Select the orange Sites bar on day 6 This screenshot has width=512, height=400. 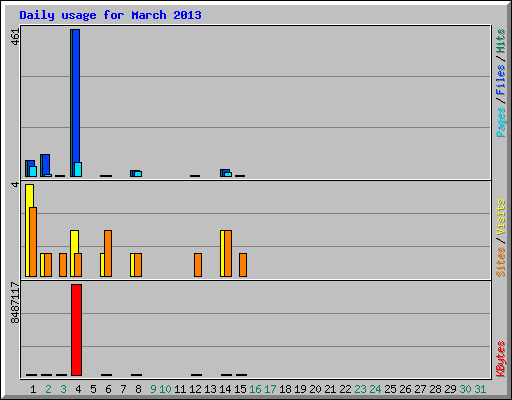pyautogui.click(x=108, y=253)
